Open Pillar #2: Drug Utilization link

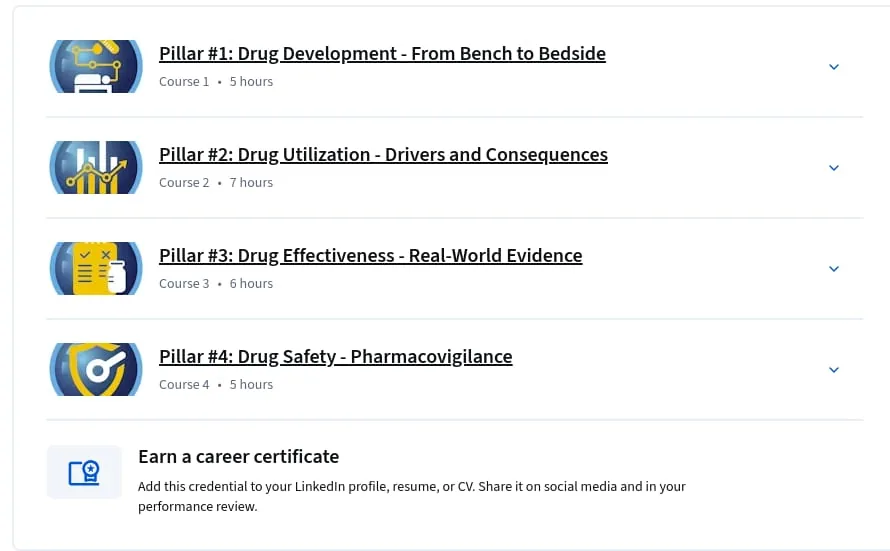click(383, 154)
